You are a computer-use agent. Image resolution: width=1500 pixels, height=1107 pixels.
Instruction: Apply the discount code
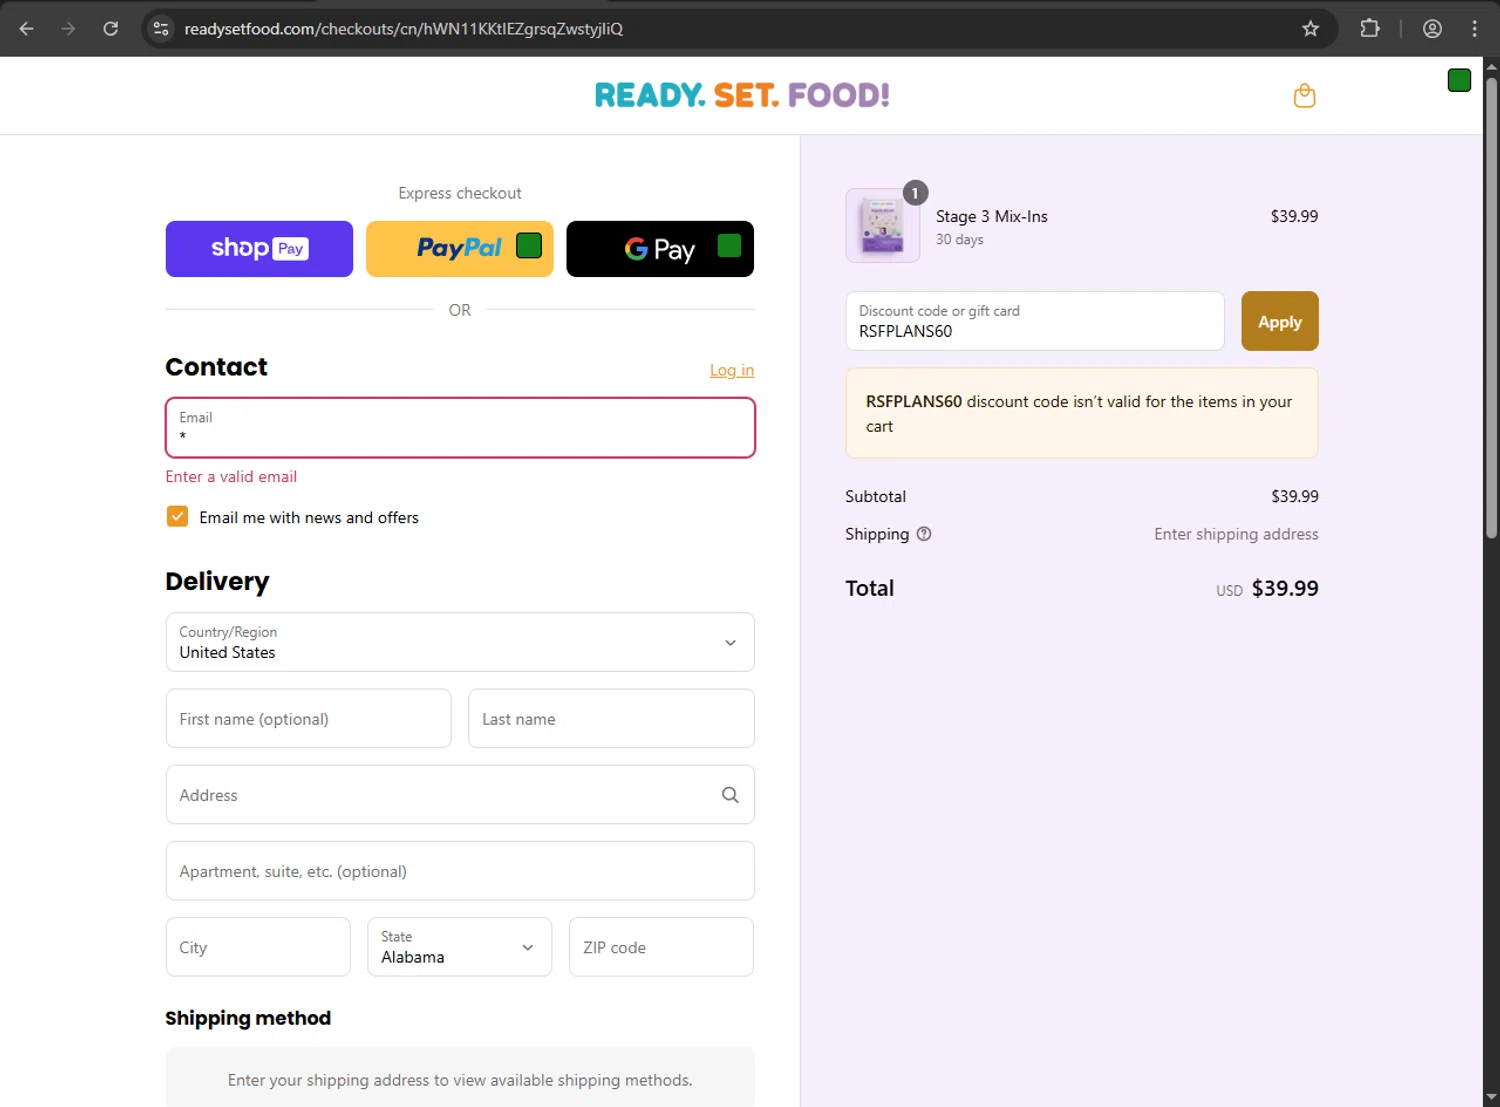(x=1279, y=322)
